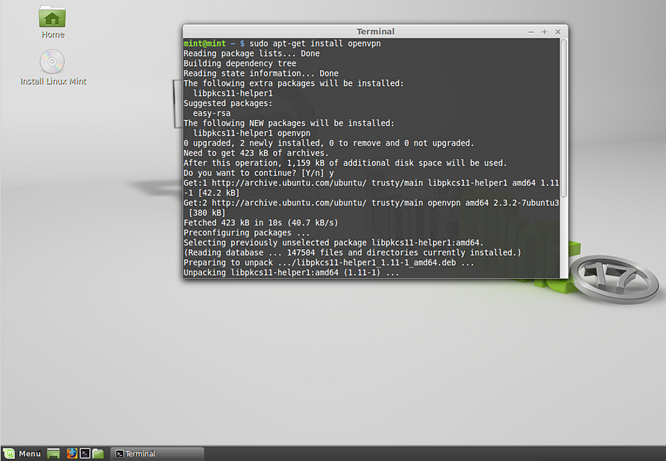Click the 'Preconfiguring packages ...' line

point(247,233)
